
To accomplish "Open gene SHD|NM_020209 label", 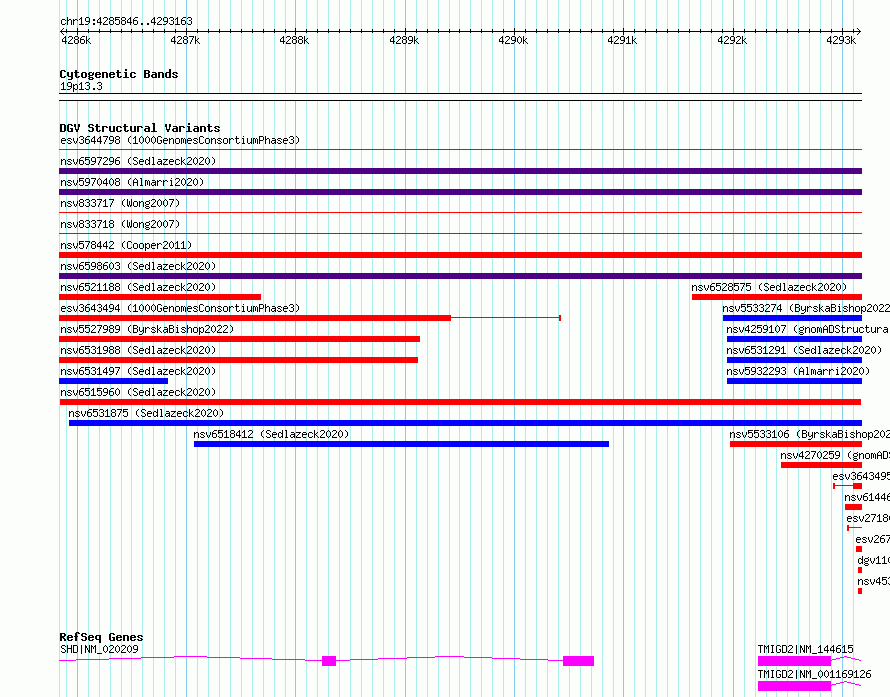I will [99, 649].
